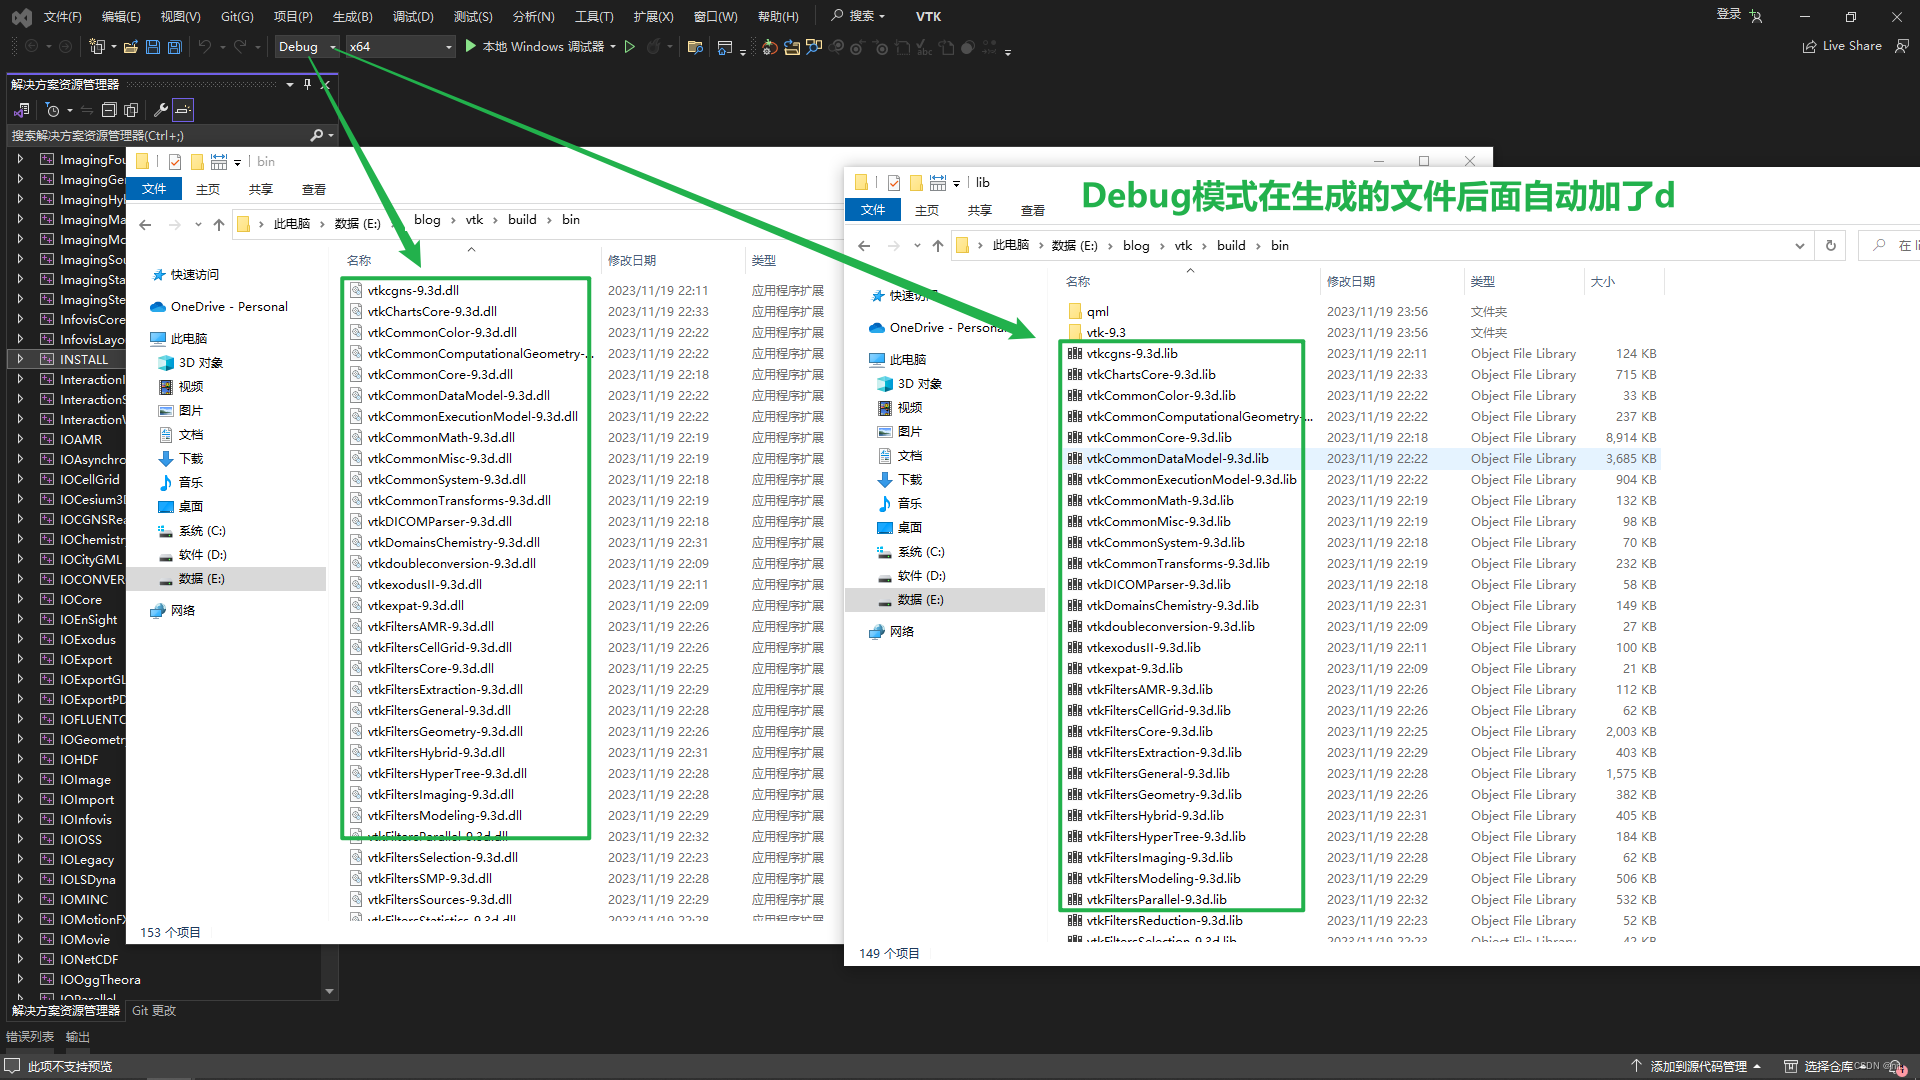
Task: Collapse all nodes in 解决方案资源管理器
Action: click(109, 110)
